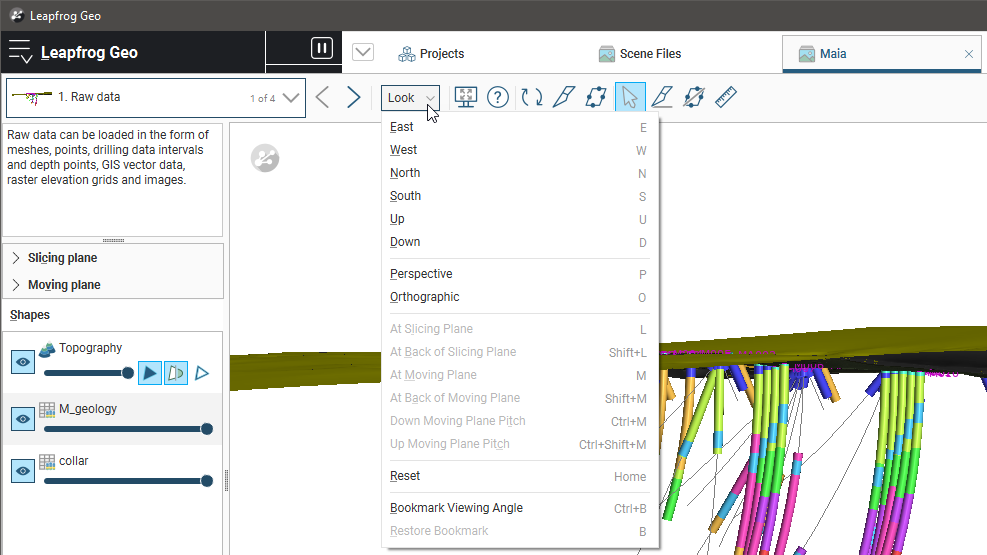Image resolution: width=987 pixels, height=555 pixels.
Task: Open the processing queue dropdown arrow
Action: point(363,52)
